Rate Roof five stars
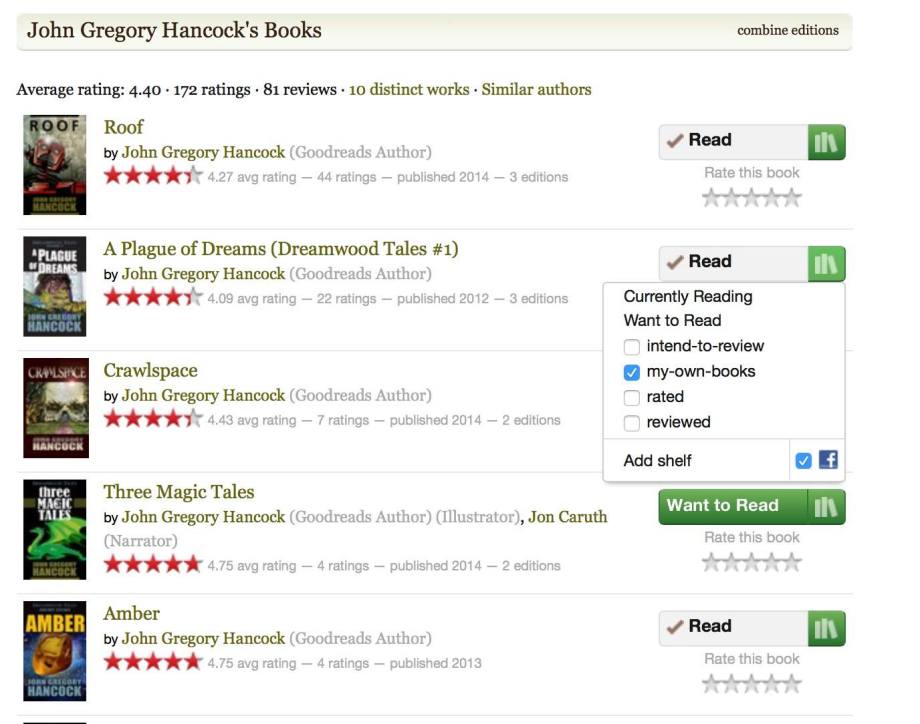Viewport: 920px width, 724px height. point(792,198)
